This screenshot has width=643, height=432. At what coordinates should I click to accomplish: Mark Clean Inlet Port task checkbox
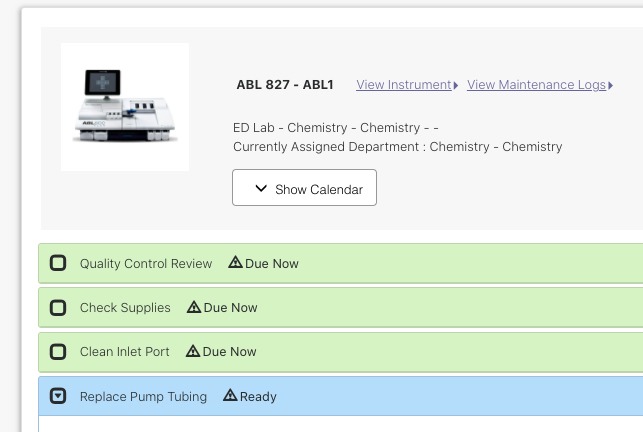[58, 352]
